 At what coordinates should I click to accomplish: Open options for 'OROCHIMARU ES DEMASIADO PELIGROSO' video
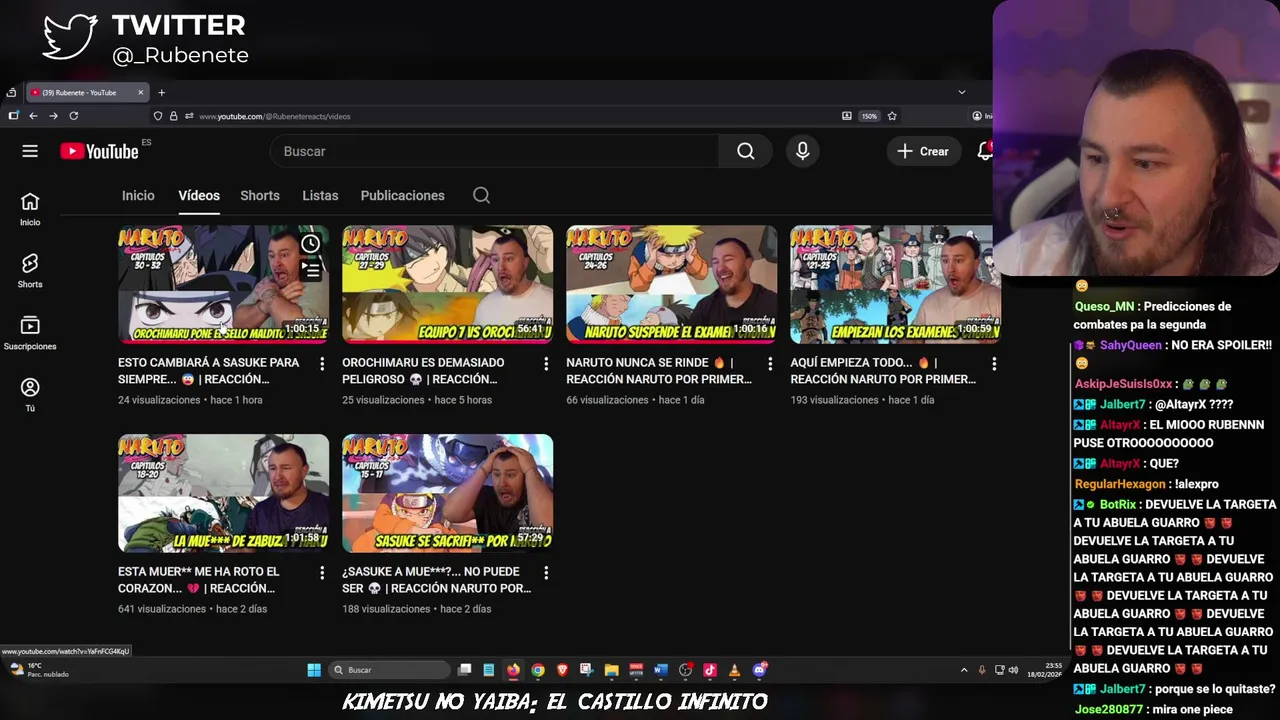546,364
